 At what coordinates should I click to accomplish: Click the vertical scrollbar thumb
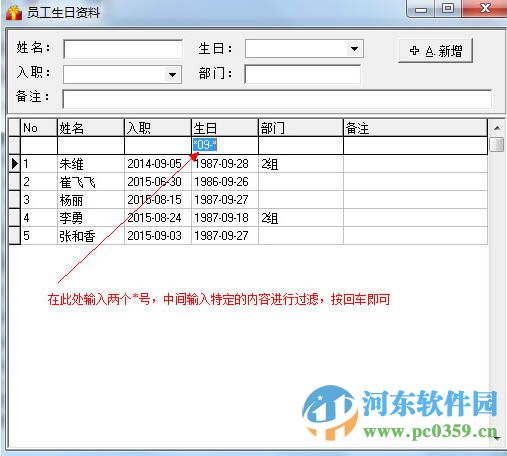click(x=497, y=144)
